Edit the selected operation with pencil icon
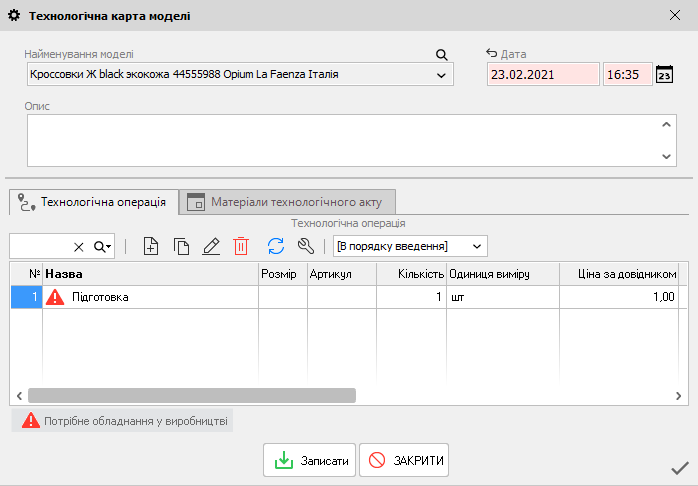Image resolution: width=698 pixels, height=486 pixels. click(x=211, y=246)
